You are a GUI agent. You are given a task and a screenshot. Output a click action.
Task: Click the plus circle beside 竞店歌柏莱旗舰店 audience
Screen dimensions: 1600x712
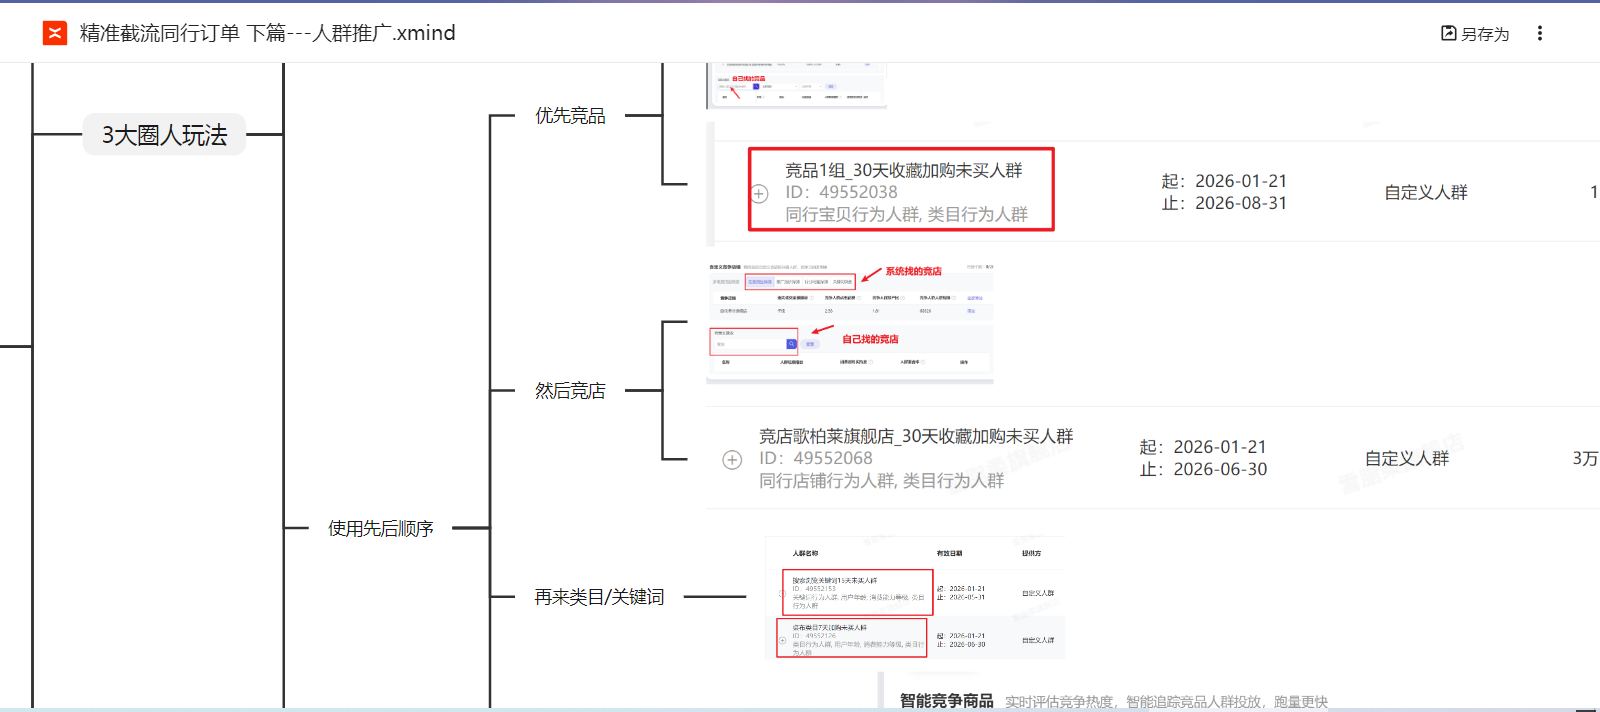(732, 459)
